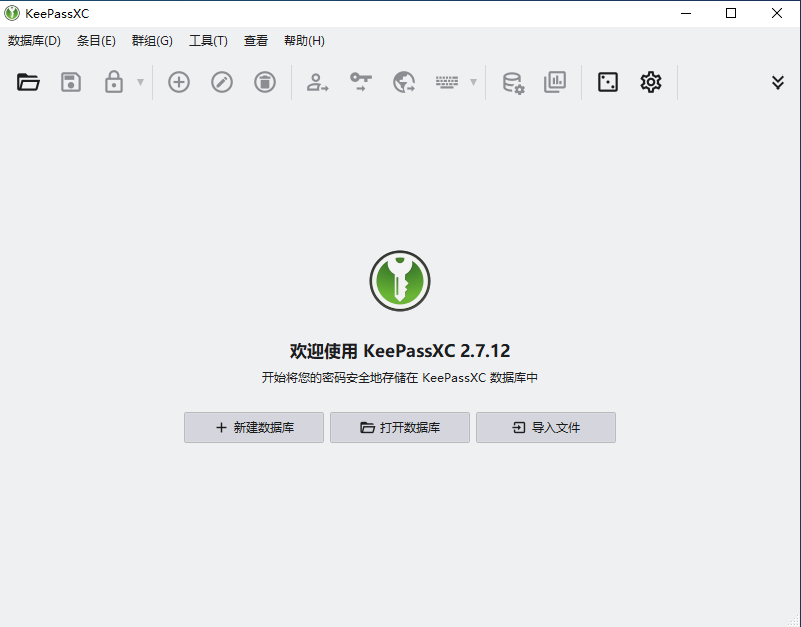Expand the toolbar overflow double chevron
This screenshot has width=801, height=627.
click(x=778, y=82)
